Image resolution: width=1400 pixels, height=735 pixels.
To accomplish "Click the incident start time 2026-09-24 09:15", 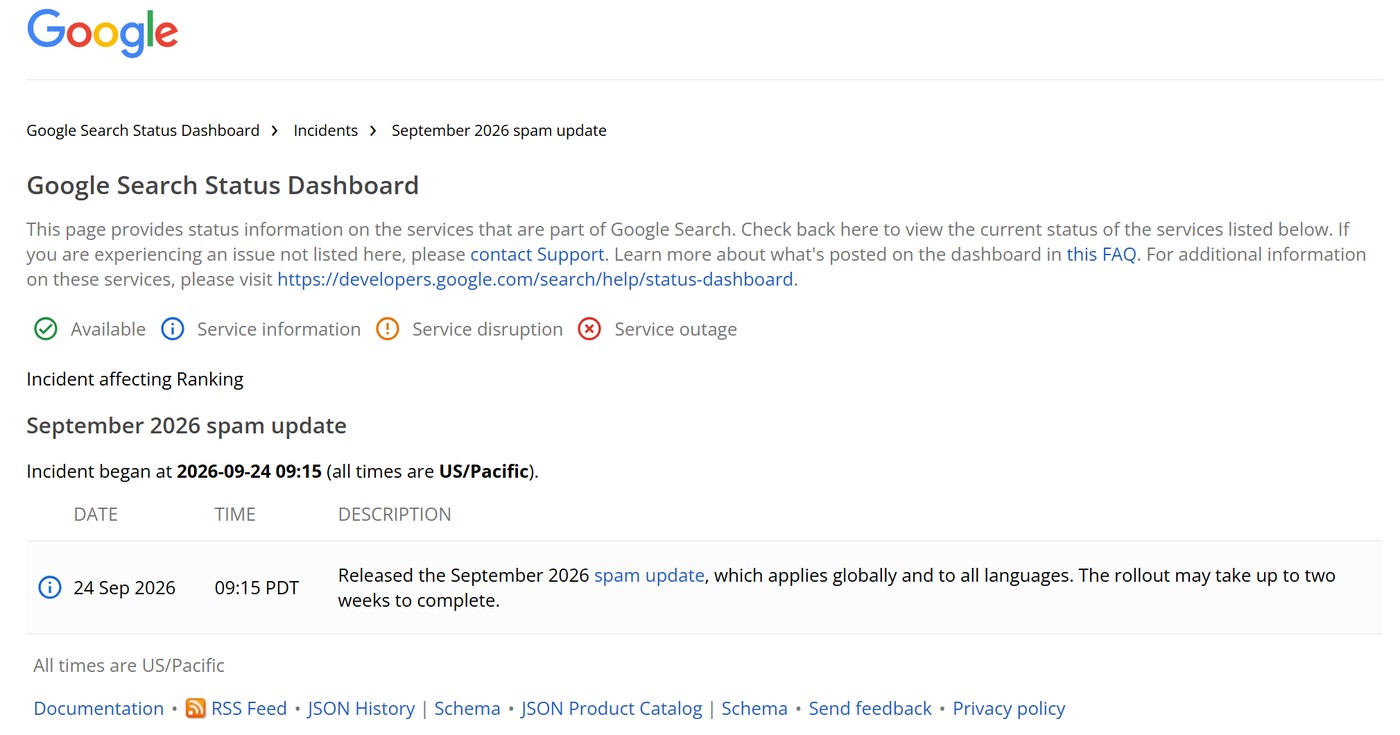I will coord(249,471).
